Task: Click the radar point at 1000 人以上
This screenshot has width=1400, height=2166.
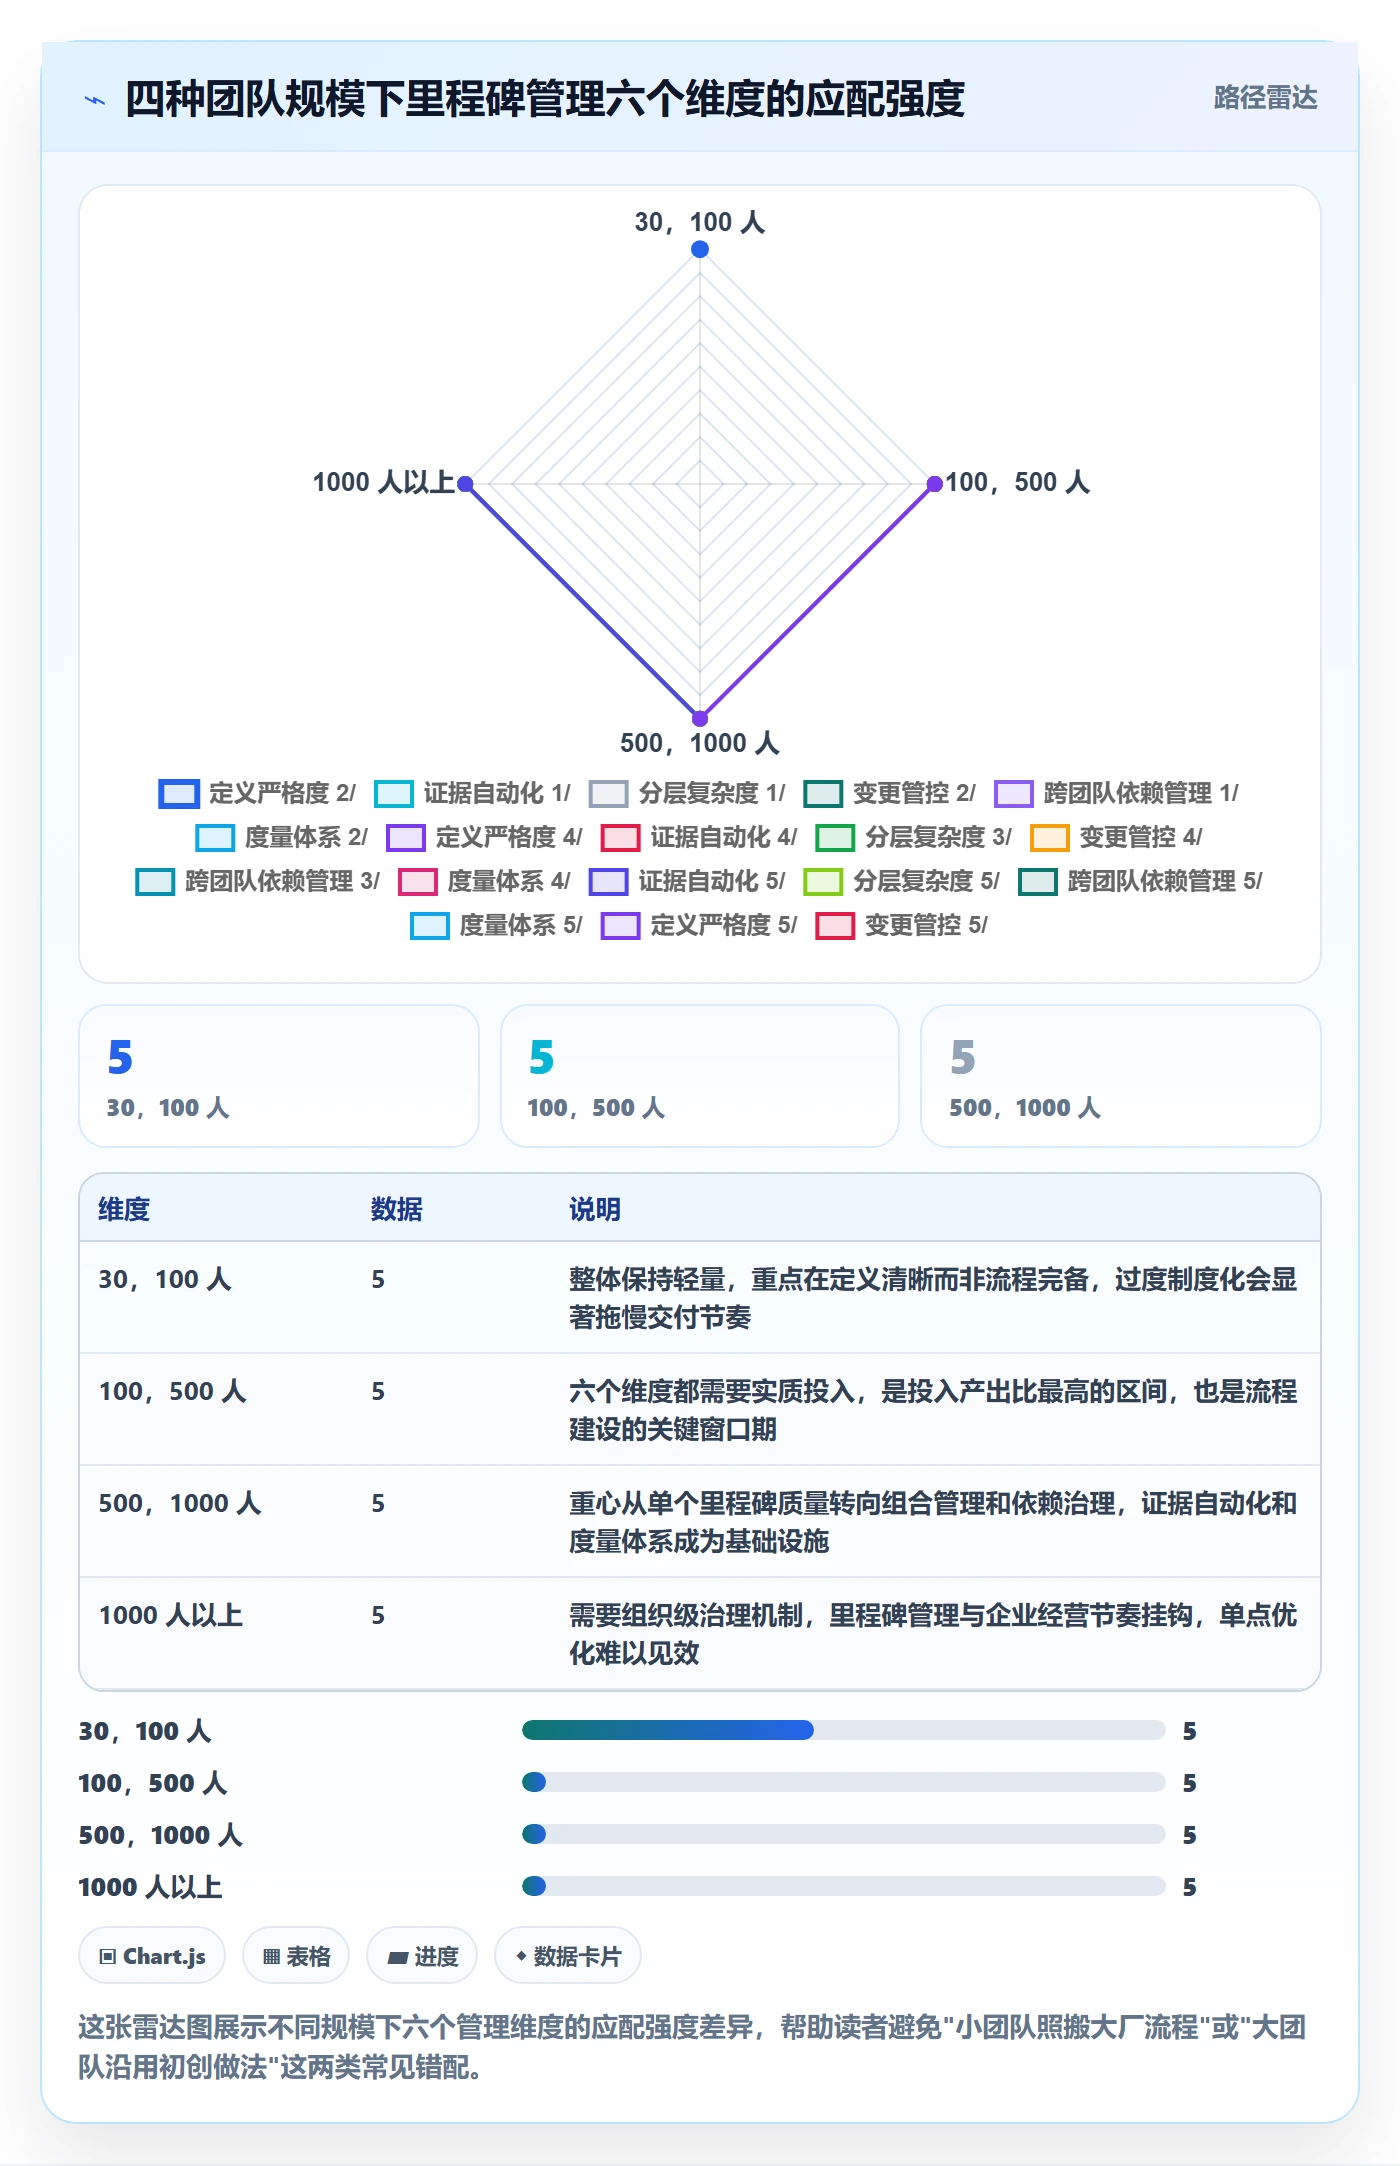Action: point(465,484)
